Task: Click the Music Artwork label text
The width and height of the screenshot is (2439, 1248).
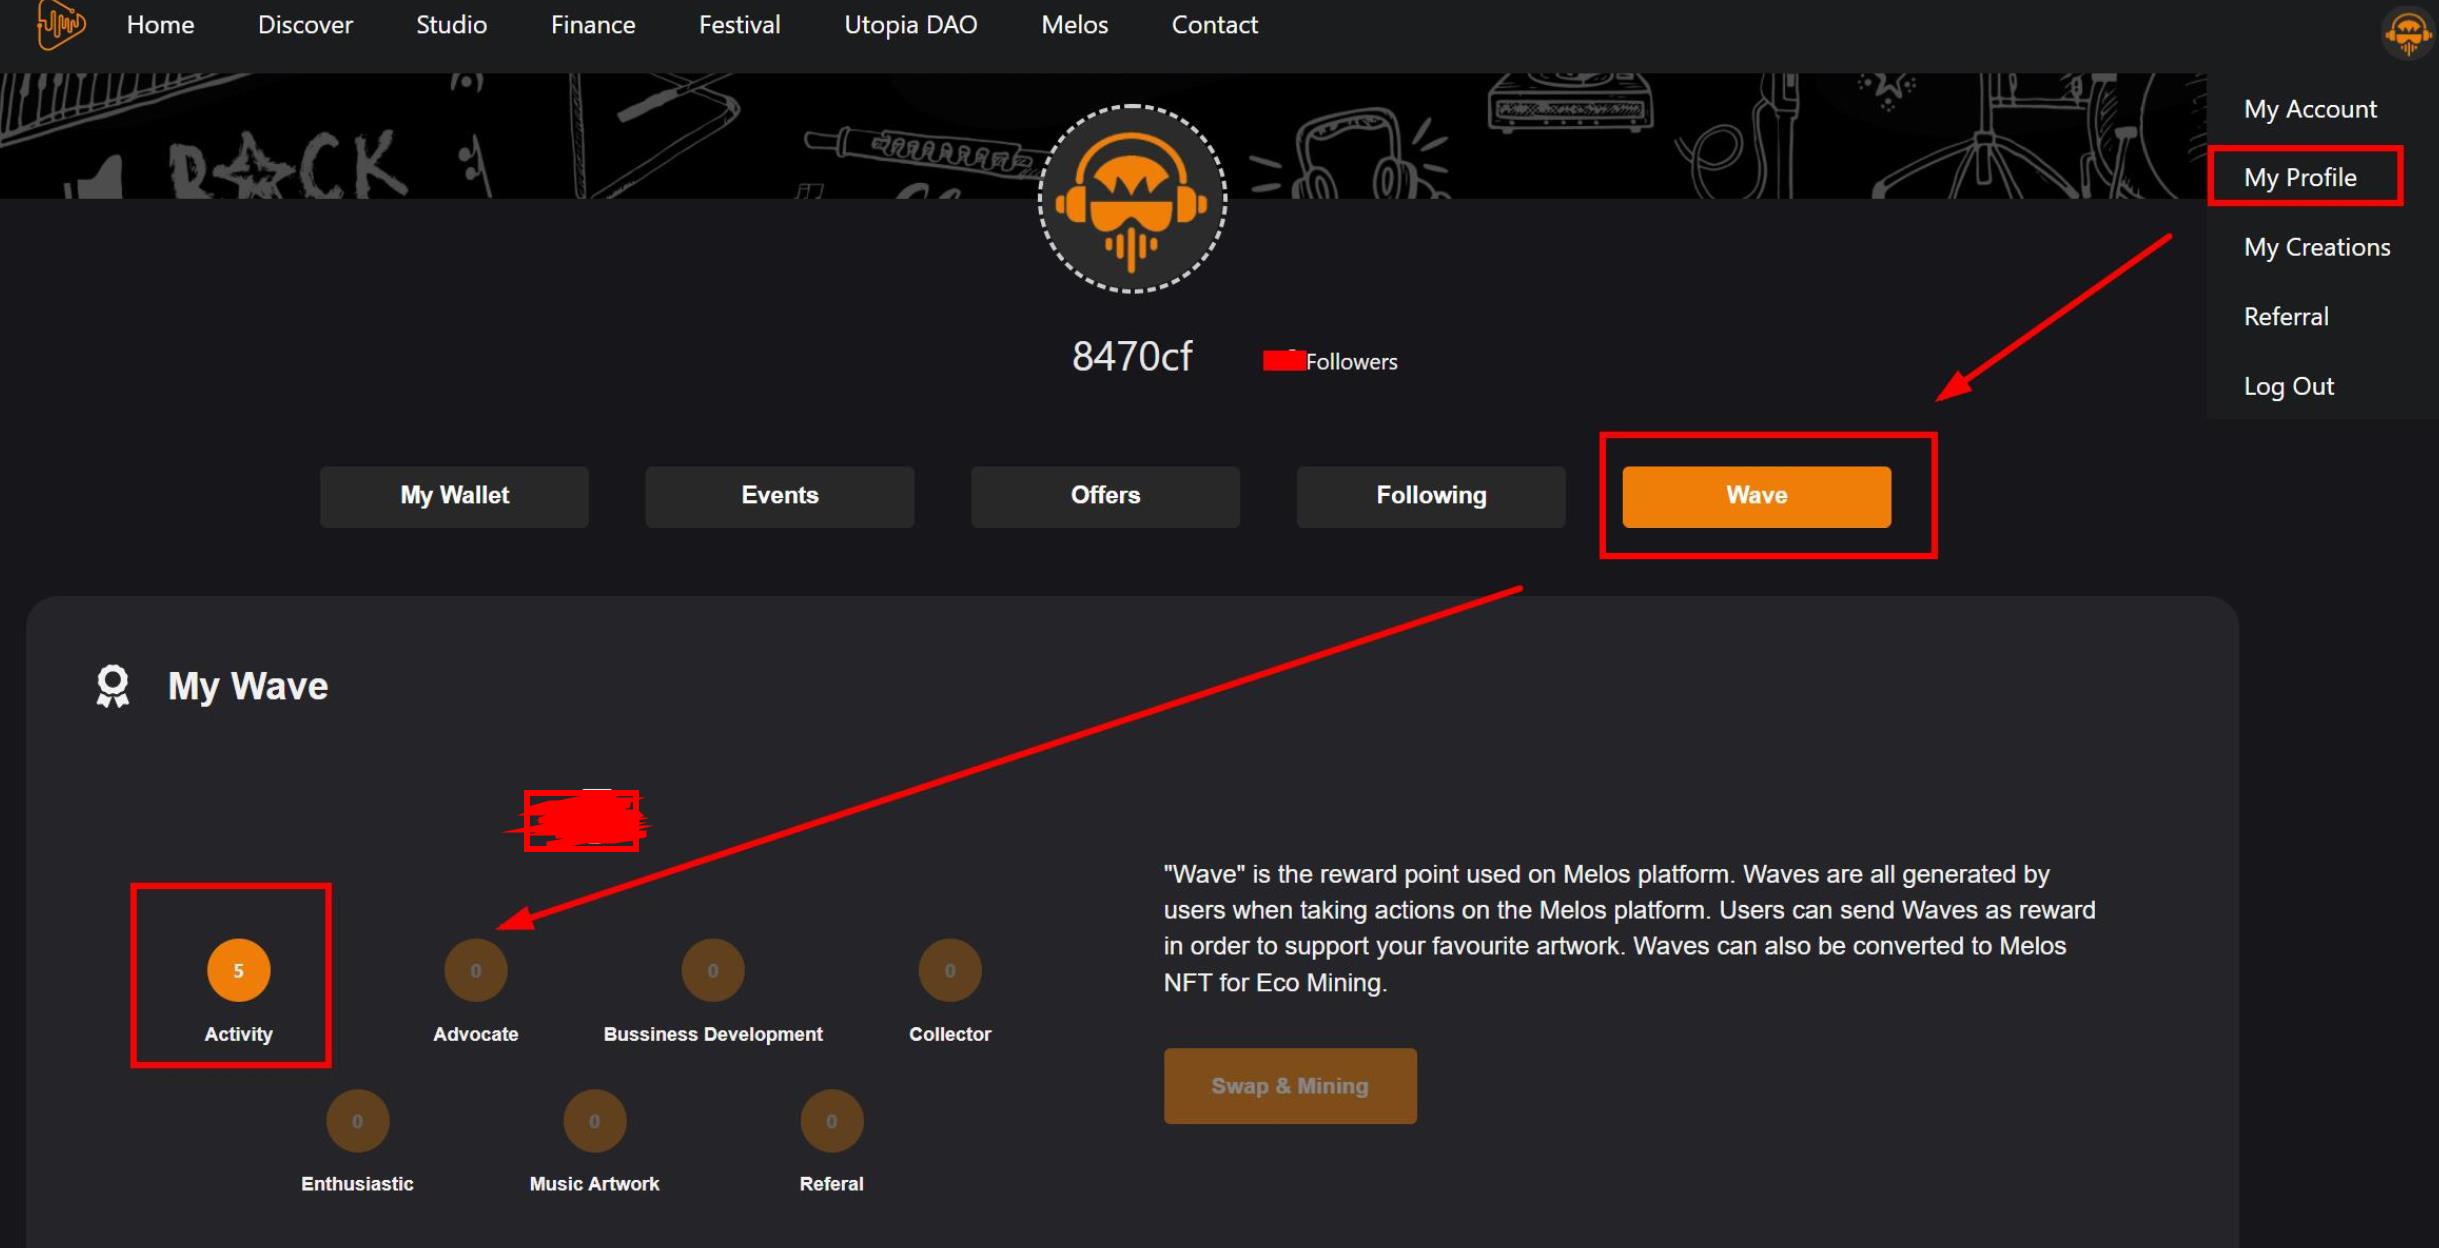Action: pyautogui.click(x=594, y=1184)
